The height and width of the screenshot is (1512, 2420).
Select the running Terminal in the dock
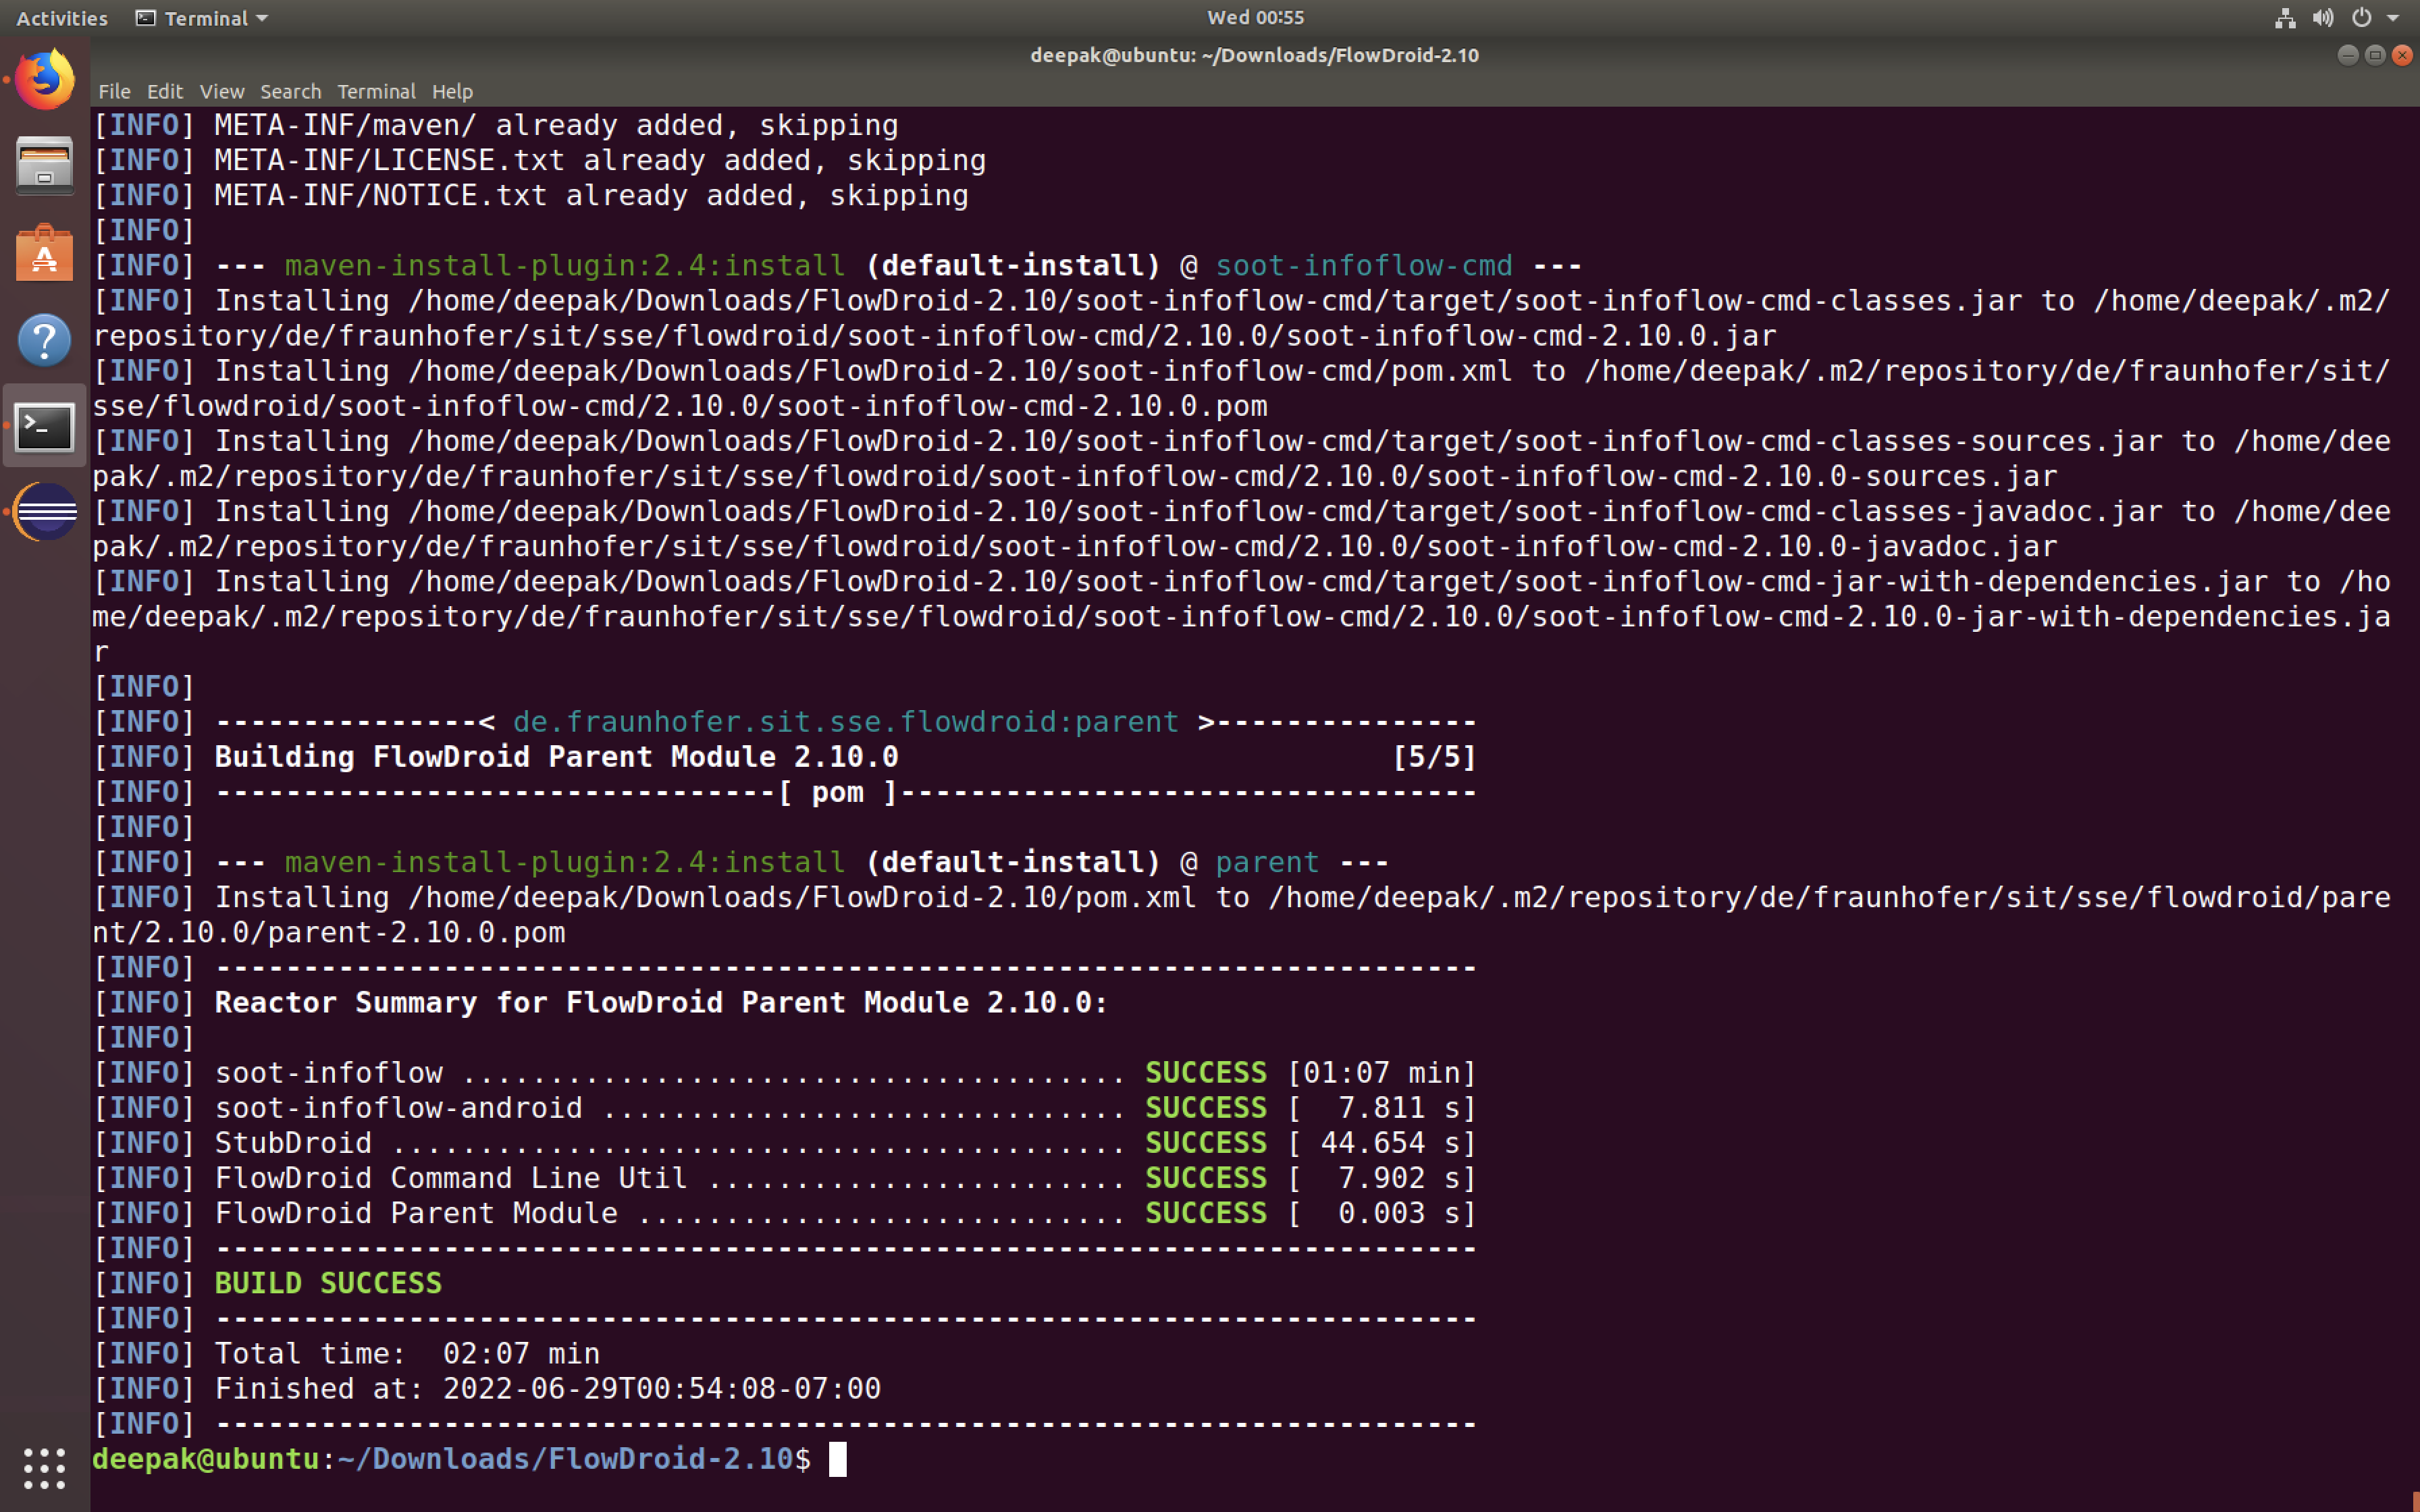44,426
